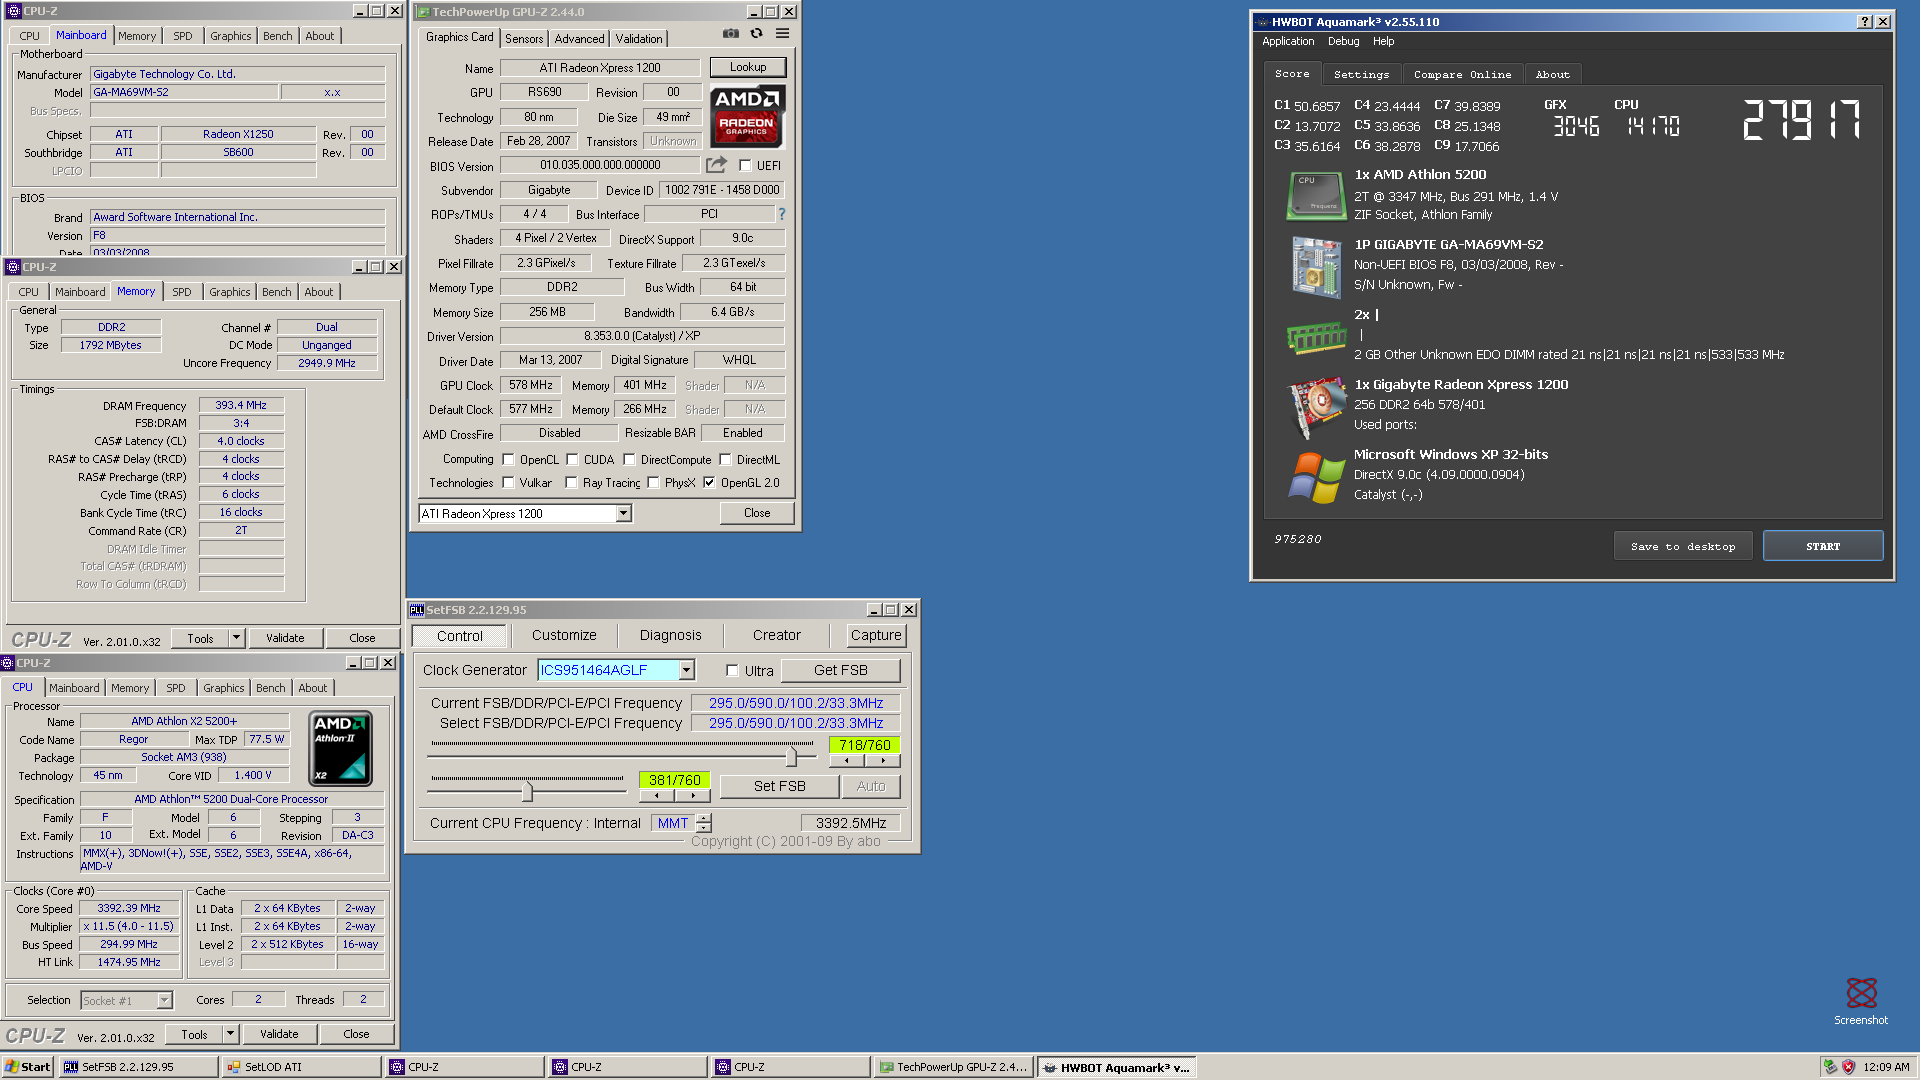
Task: Open Compare Online tab in Aquamark
Action: point(1462,75)
